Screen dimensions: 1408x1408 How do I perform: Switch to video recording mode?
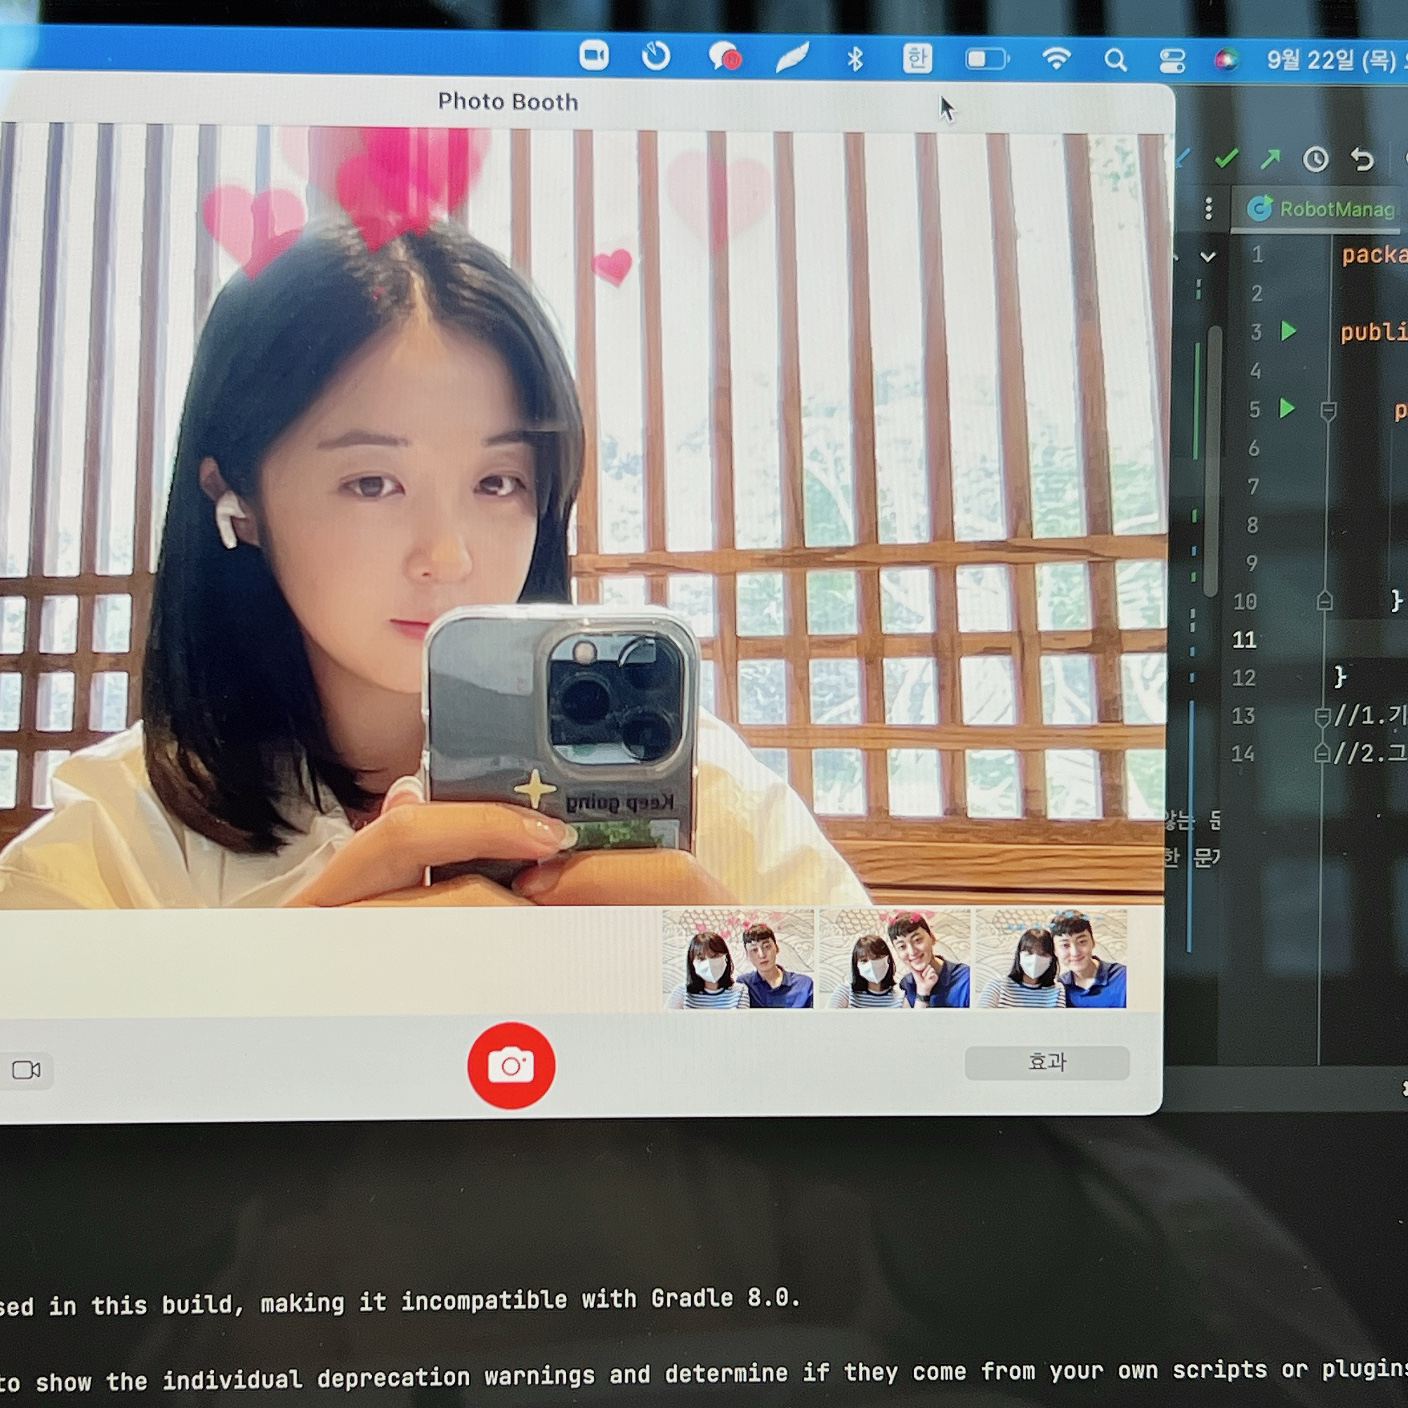click(x=26, y=1070)
